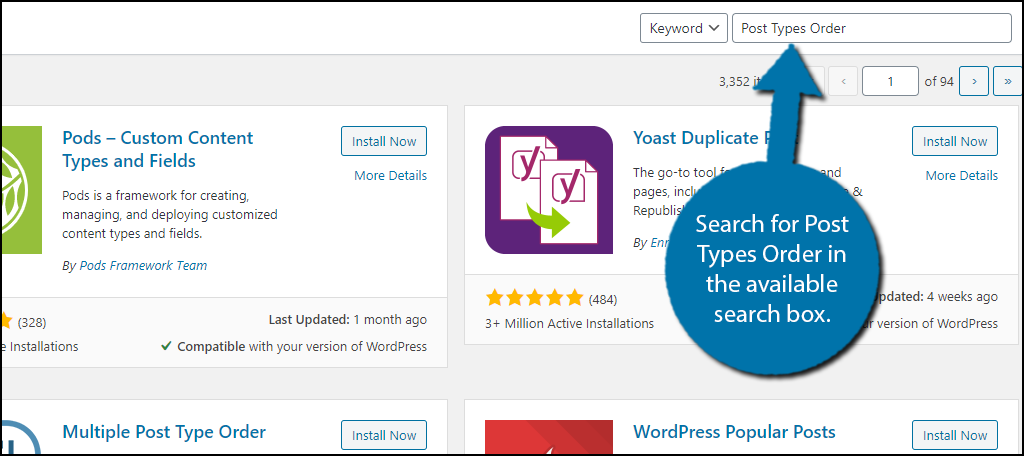Click the (328) ratings count of Pods
This screenshot has height=456, width=1024.
point(32,322)
